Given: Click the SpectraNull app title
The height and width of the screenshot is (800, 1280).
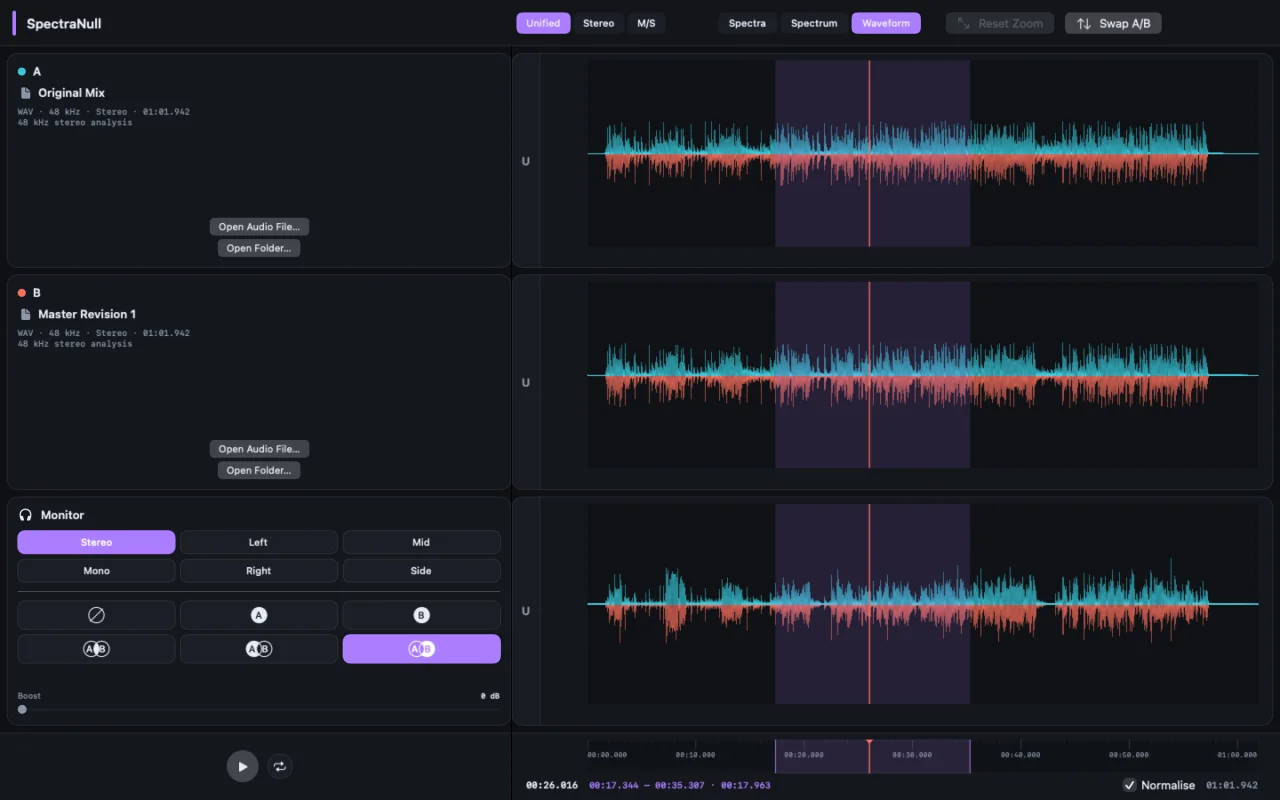Looking at the screenshot, I should 64,23.
